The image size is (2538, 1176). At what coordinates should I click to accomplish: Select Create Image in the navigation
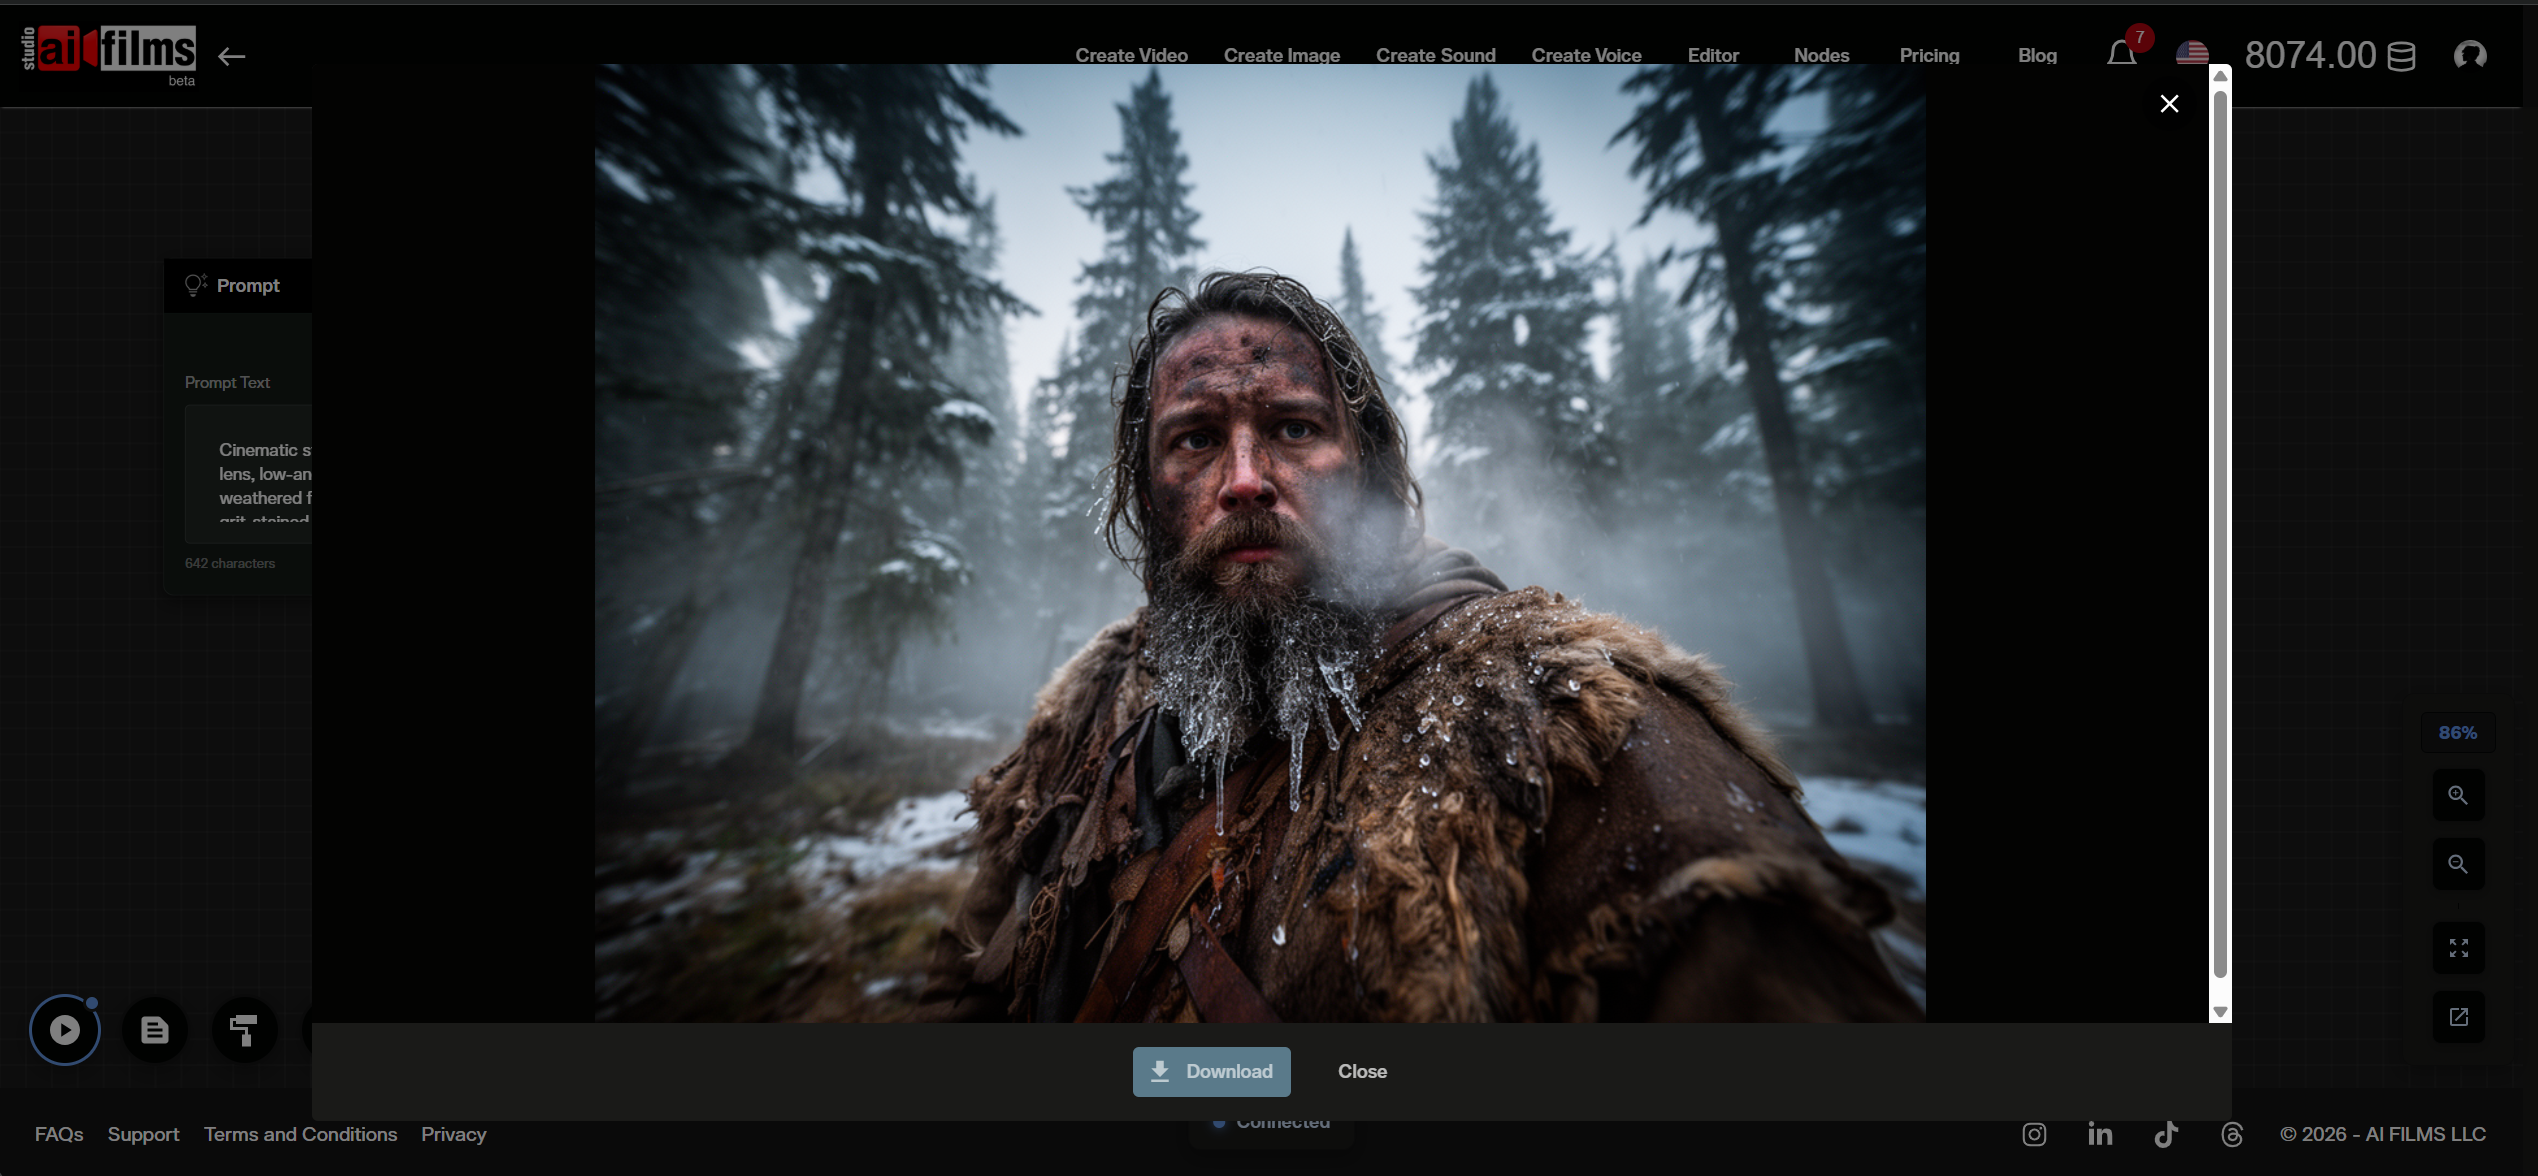1281,55
